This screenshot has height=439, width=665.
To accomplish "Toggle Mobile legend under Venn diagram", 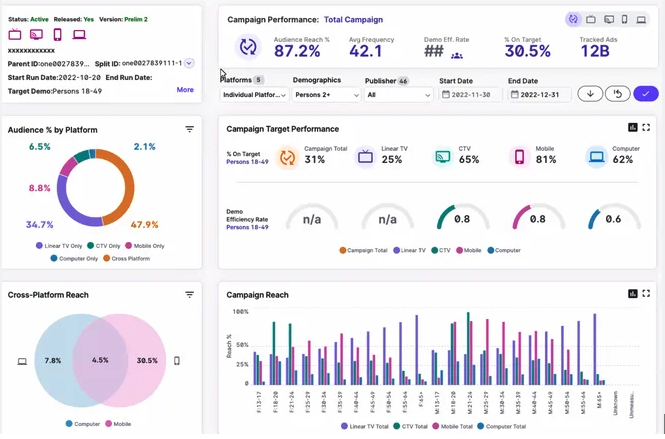I will click(118, 424).
